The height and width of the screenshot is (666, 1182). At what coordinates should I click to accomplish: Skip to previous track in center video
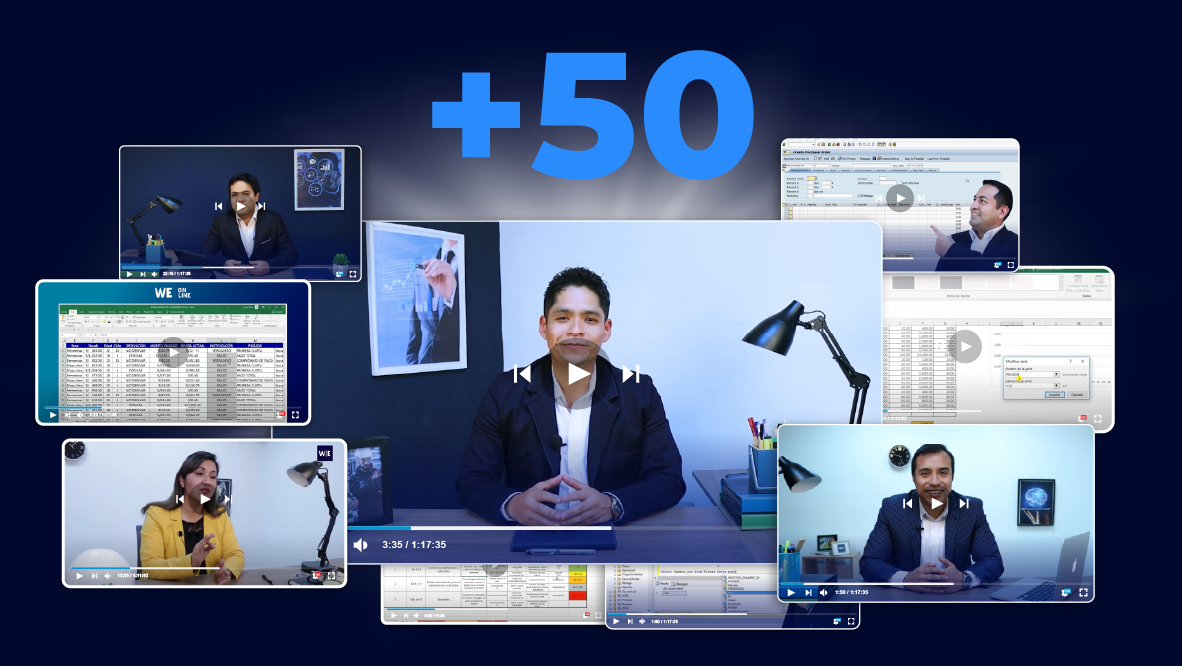[522, 374]
